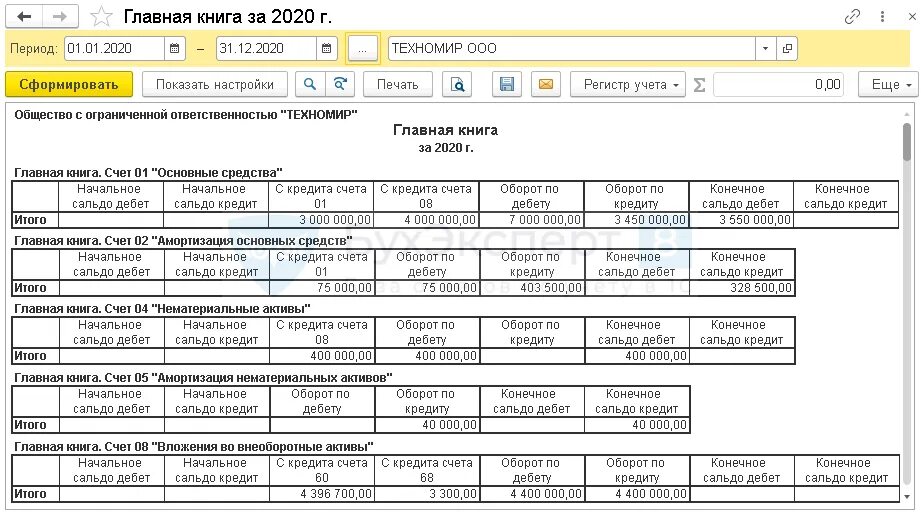Select cell 3 000 000,00 in account 01
The width and height of the screenshot is (921, 513).
point(321,220)
